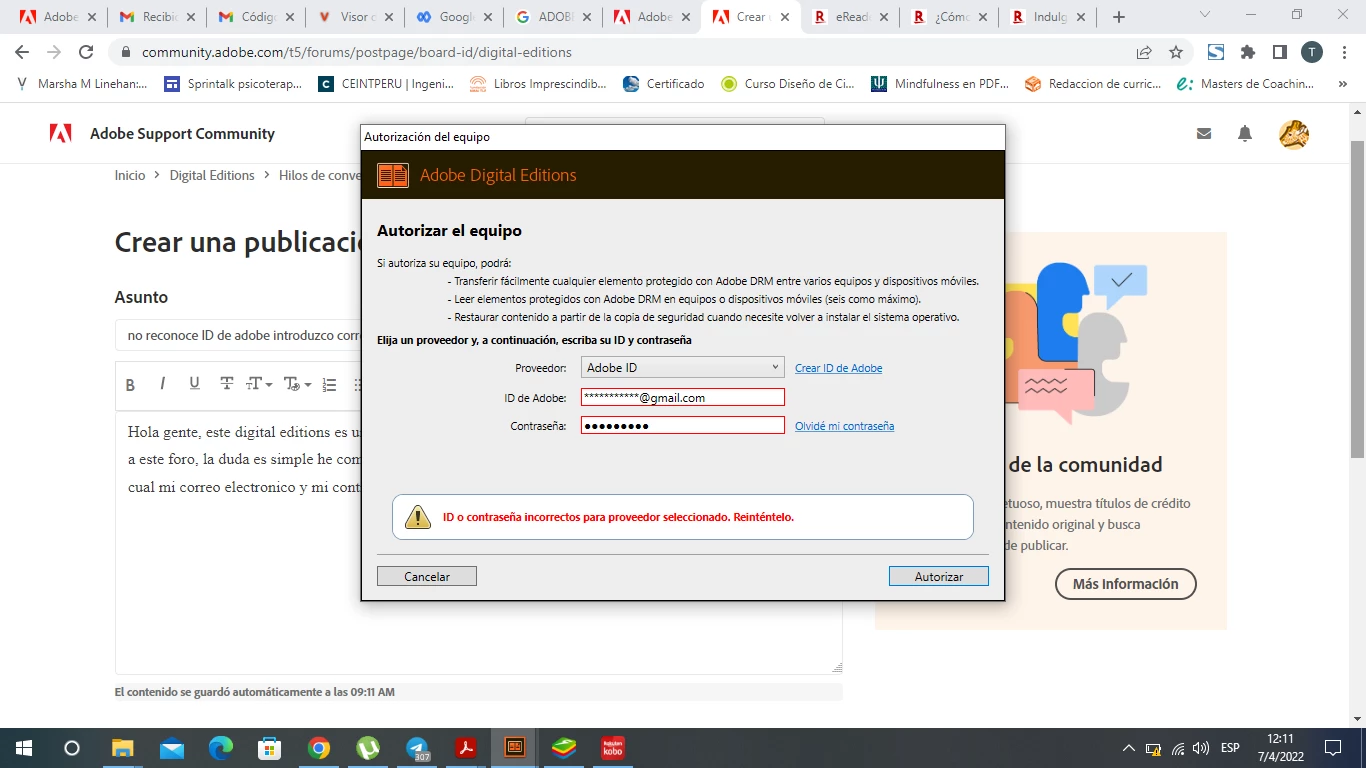The width and height of the screenshot is (1366, 768).
Task: Open Telegram from taskbar
Action: coord(417,747)
